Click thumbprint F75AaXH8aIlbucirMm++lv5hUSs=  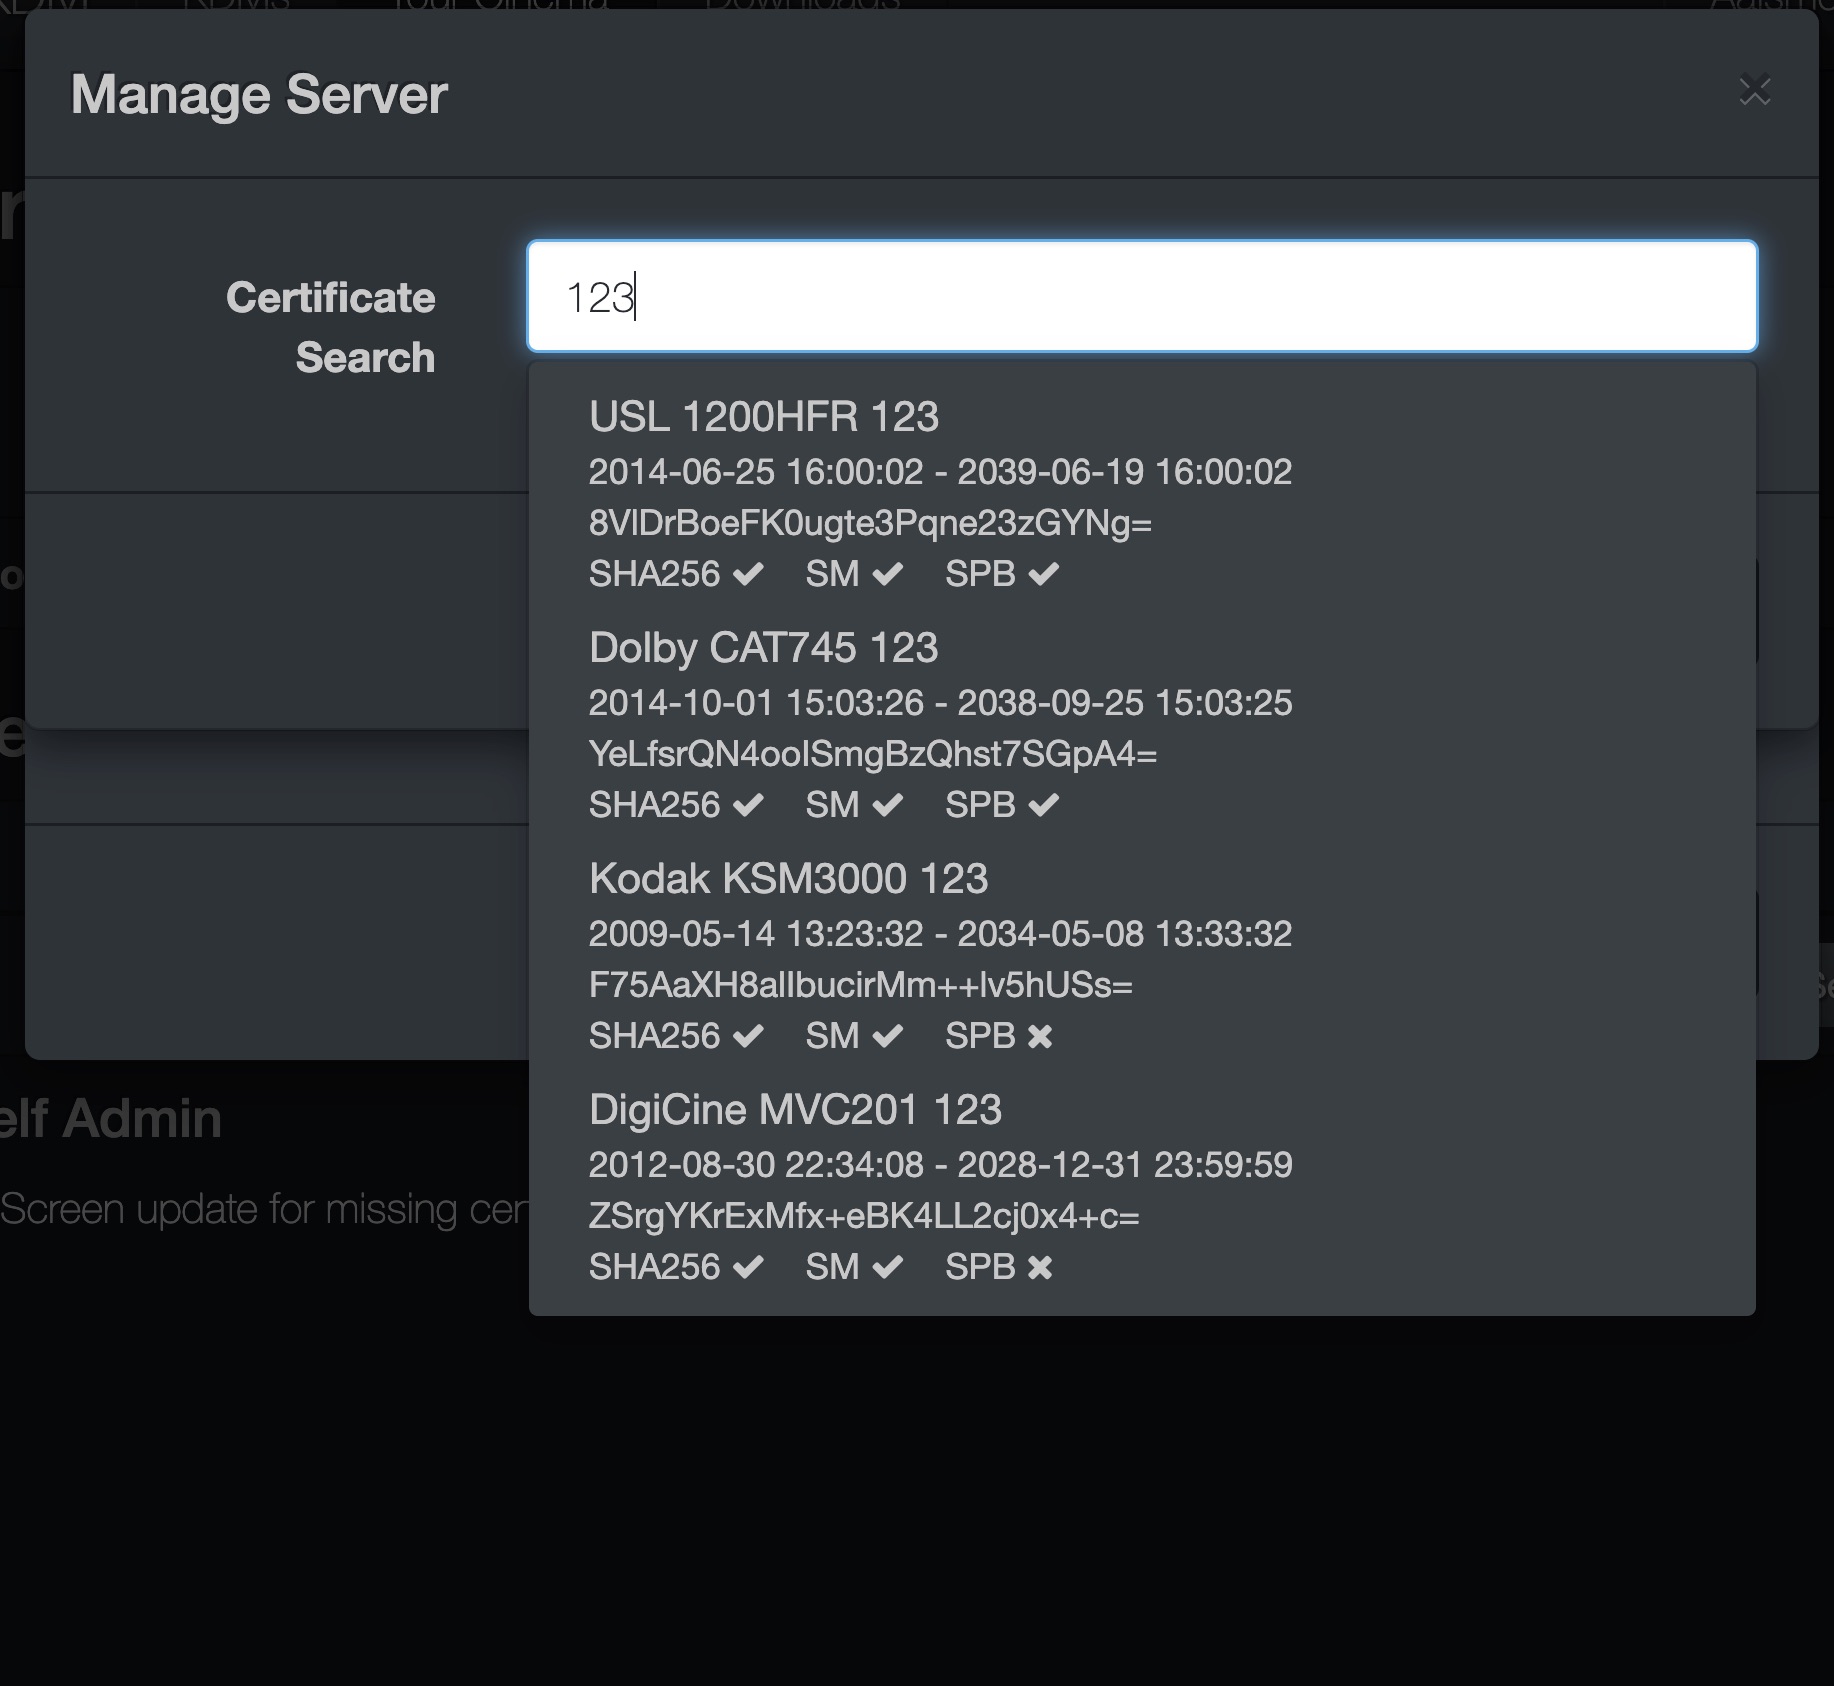click(x=860, y=985)
